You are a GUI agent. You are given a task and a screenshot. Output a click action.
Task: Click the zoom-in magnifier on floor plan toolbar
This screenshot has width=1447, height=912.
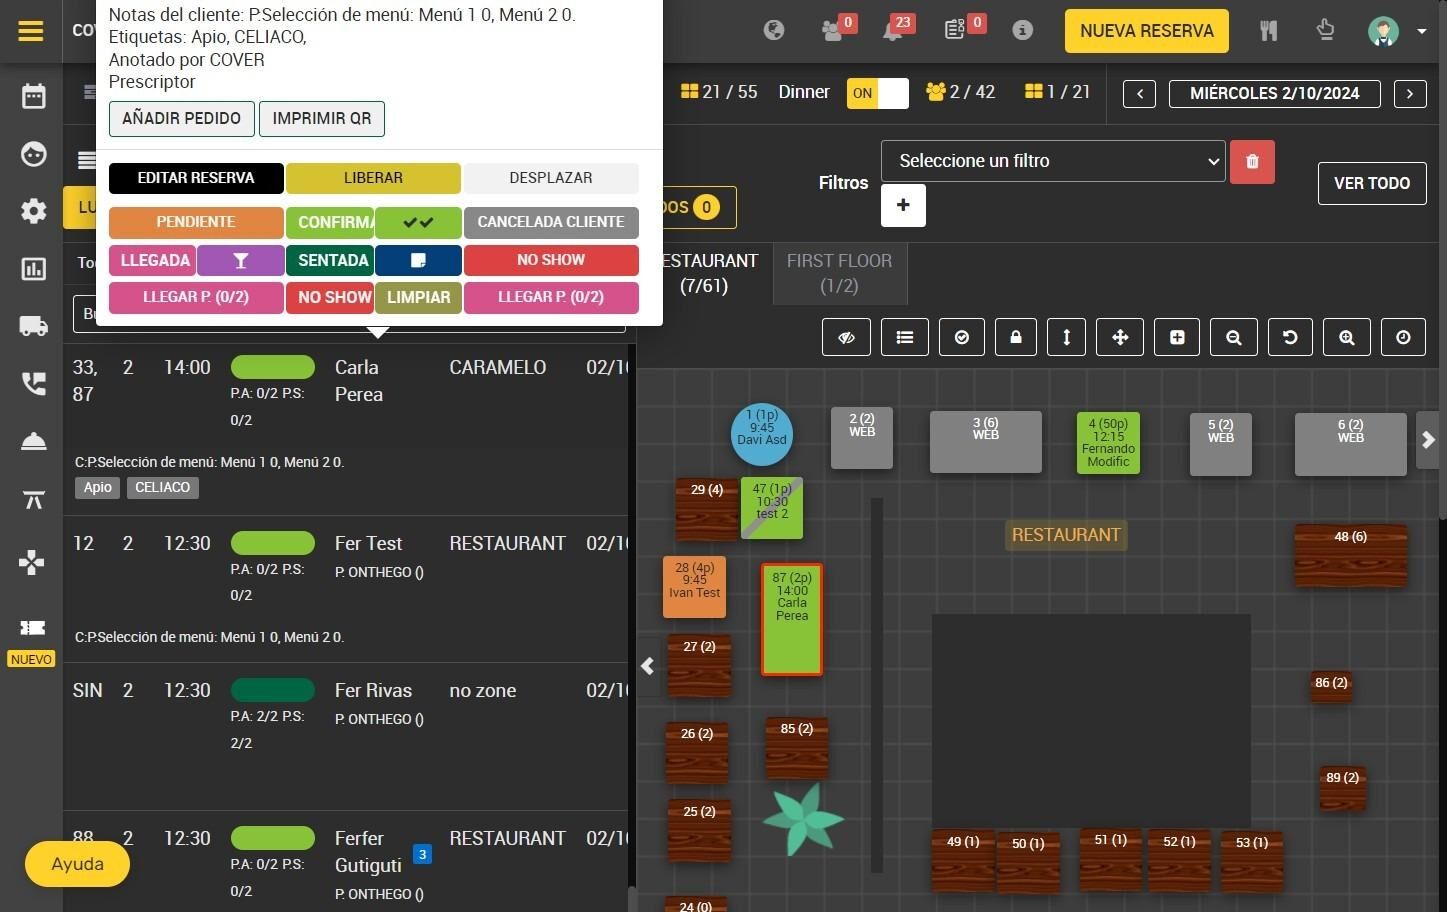[1347, 338]
